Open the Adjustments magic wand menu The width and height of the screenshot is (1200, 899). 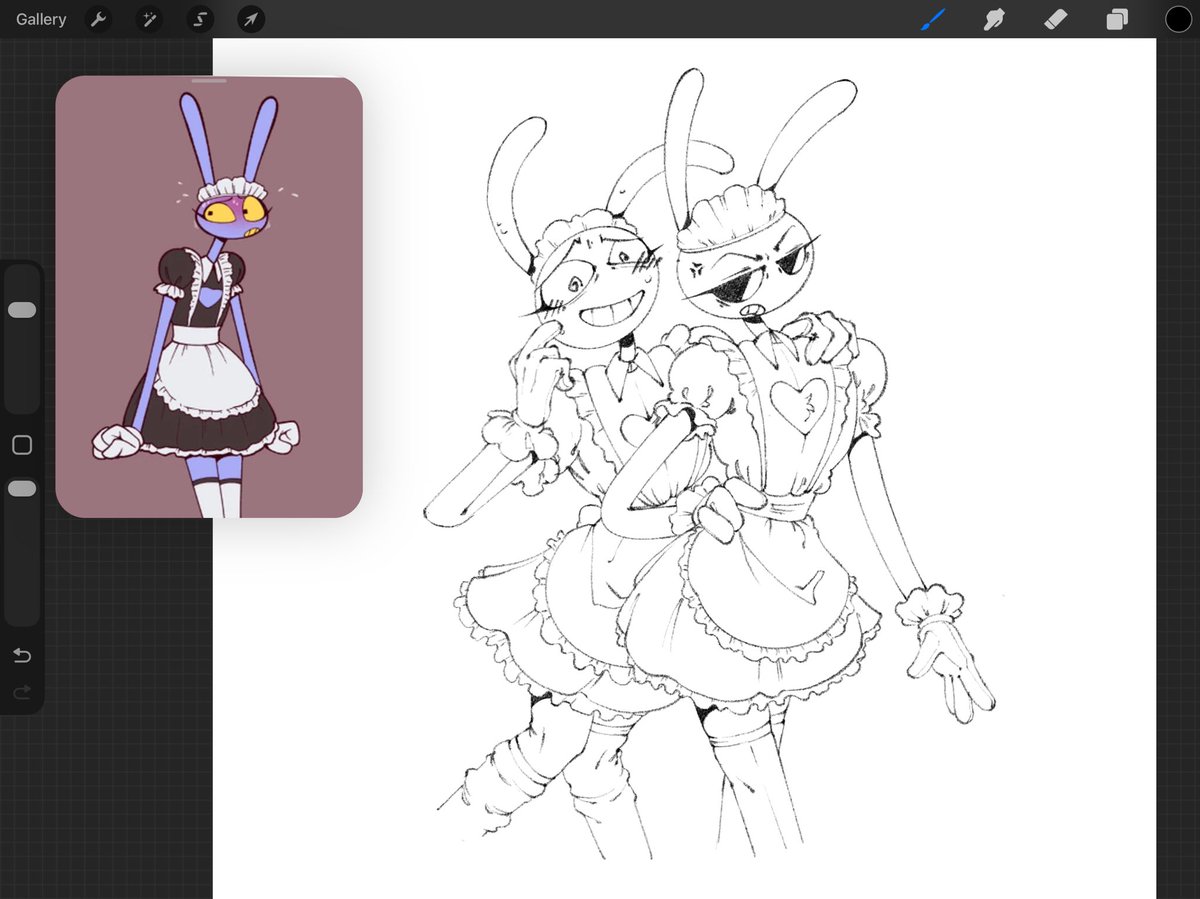[x=148, y=19]
